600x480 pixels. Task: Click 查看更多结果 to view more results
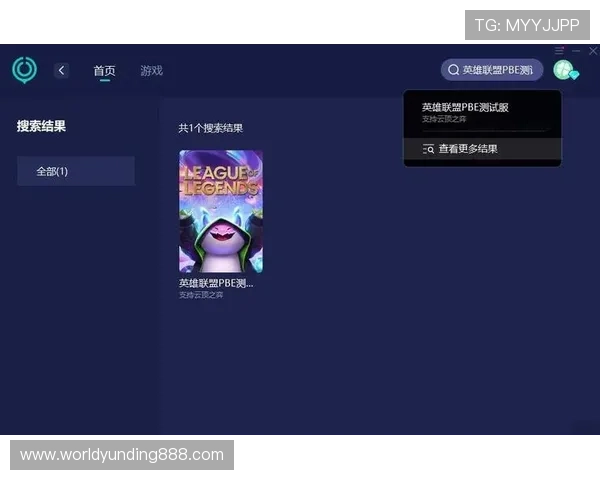tap(468, 149)
